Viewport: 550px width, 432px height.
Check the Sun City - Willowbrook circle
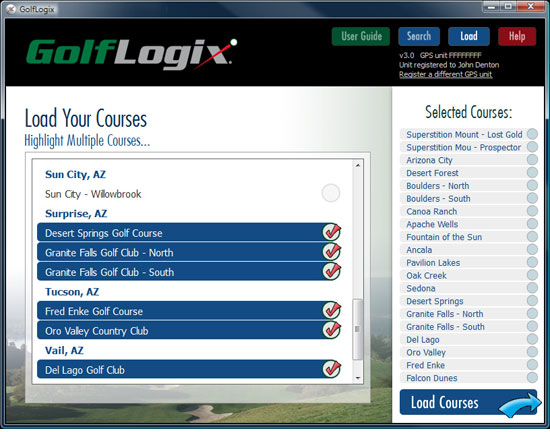[331, 193]
